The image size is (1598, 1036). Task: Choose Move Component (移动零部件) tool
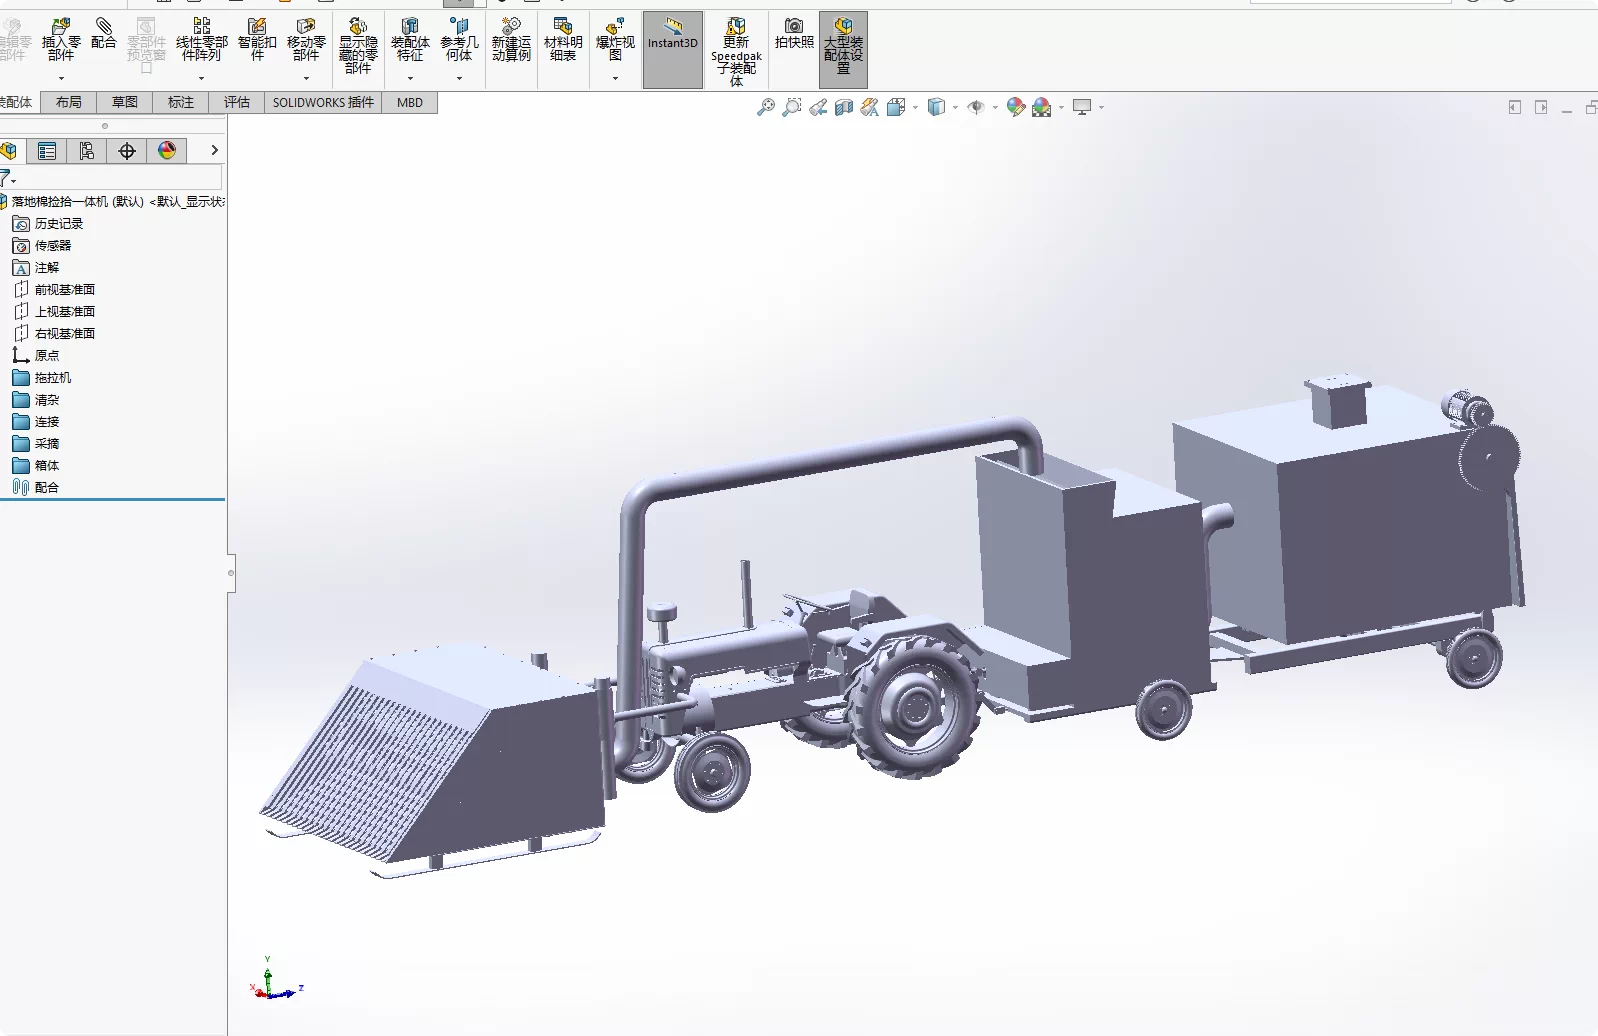tap(306, 39)
